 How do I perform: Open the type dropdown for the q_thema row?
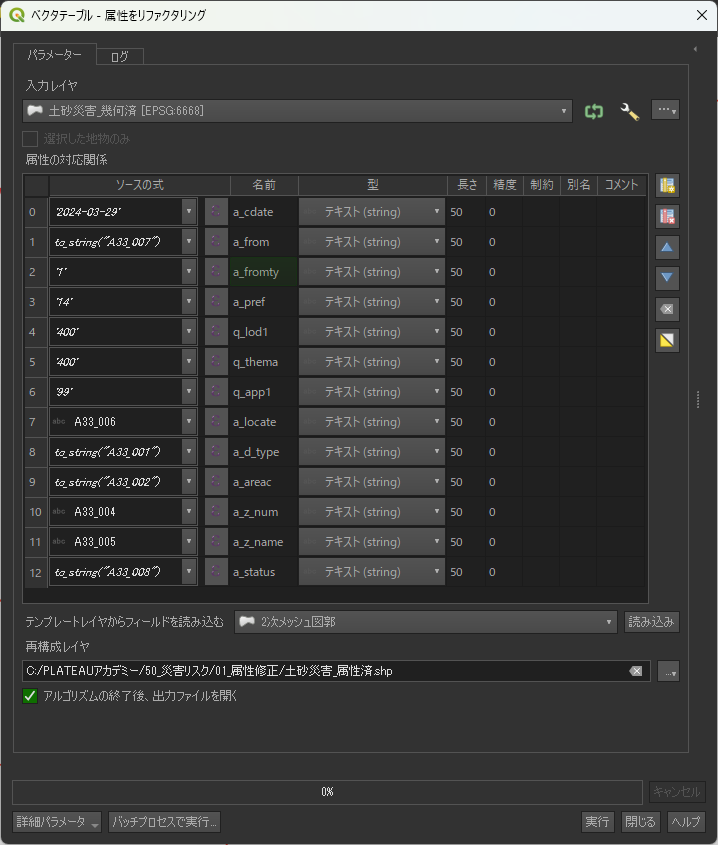tap(372, 362)
